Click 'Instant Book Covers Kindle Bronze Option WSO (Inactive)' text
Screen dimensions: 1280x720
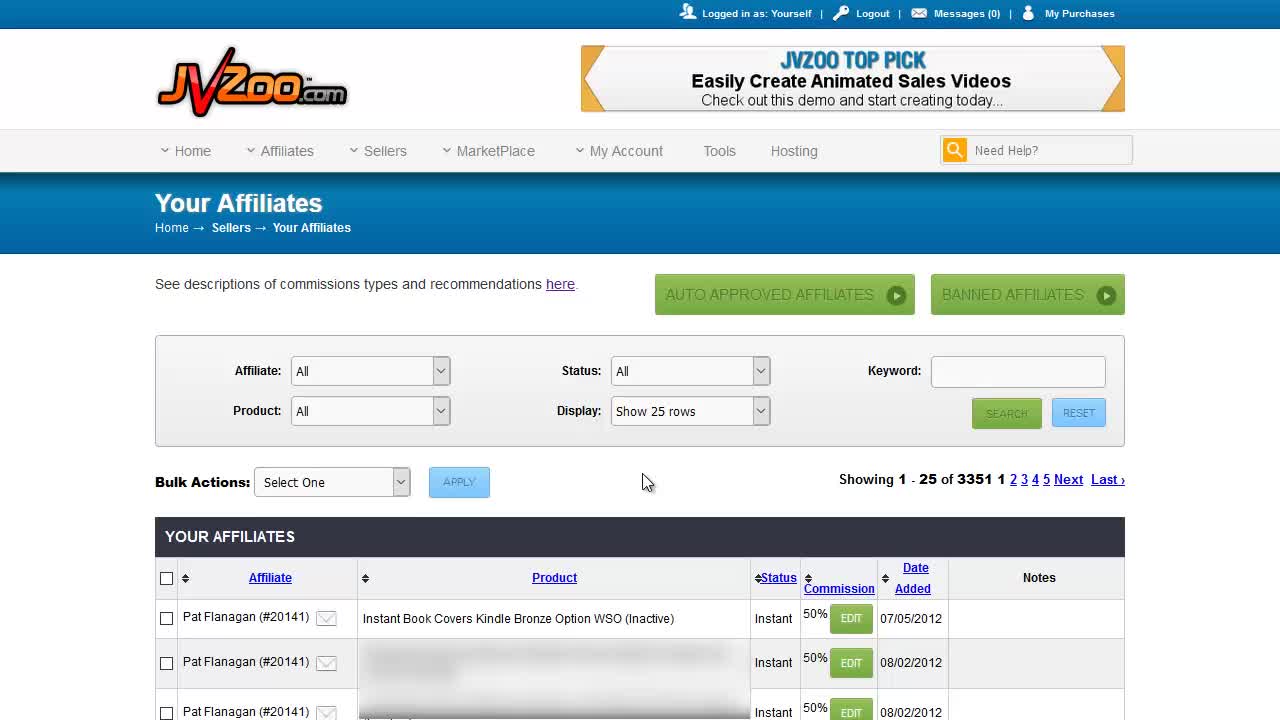tap(518, 619)
